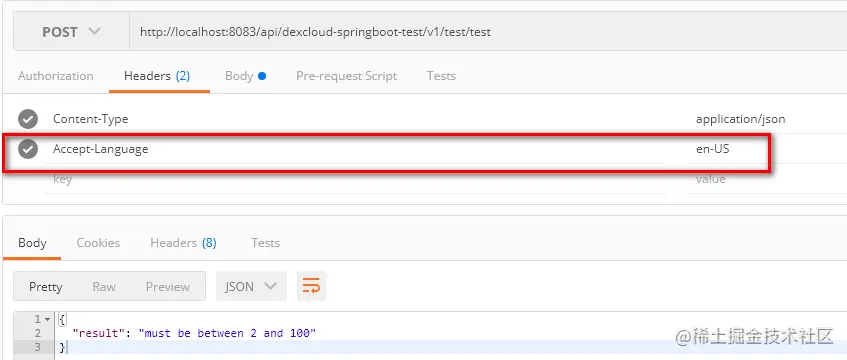
Task: Open the POST method dropdown
Action: coord(71,32)
